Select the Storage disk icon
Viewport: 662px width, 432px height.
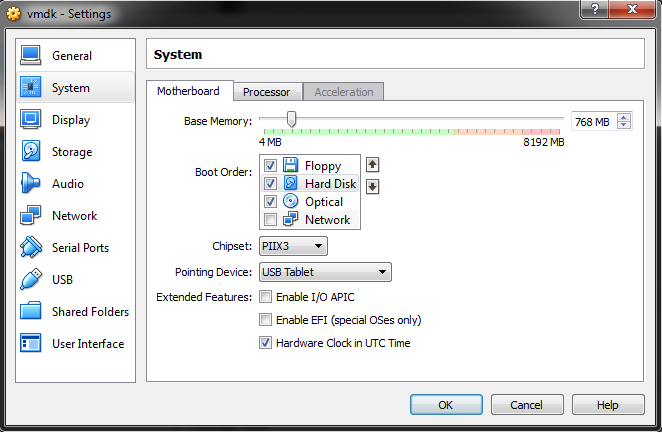[31, 152]
